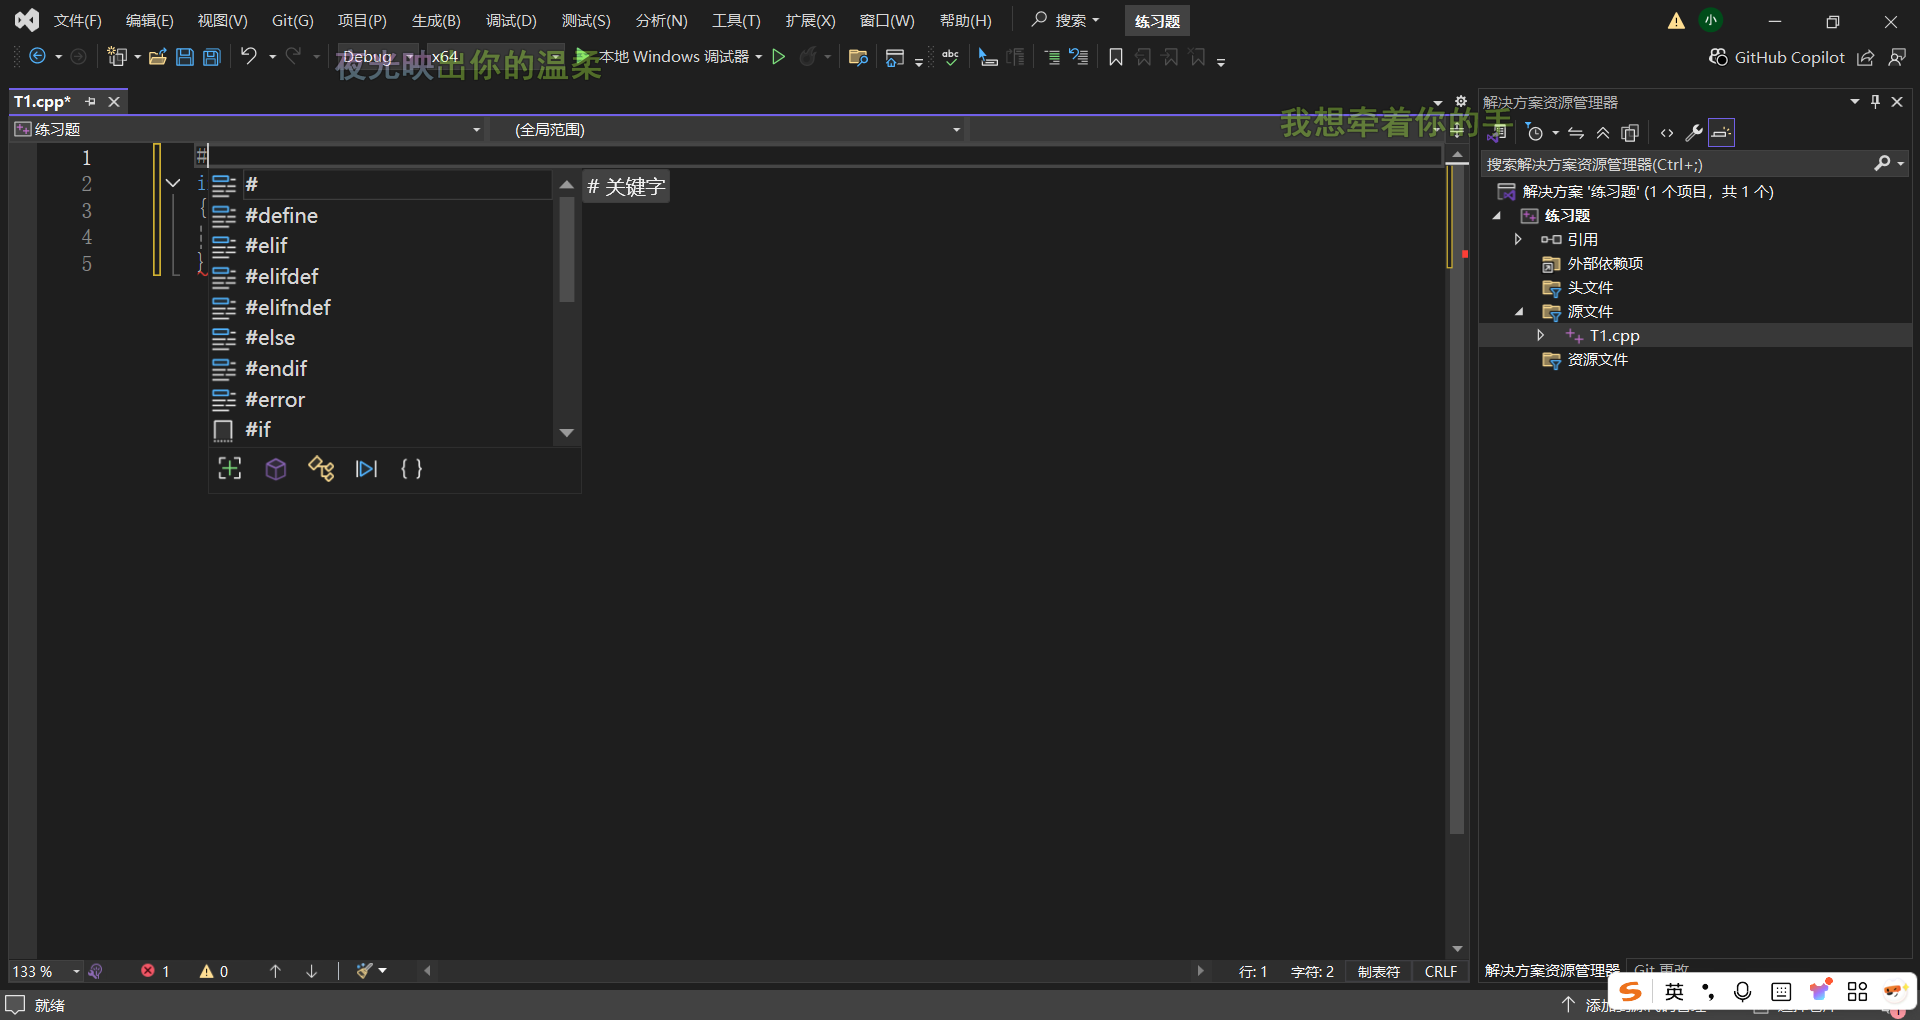Open the 文件(F) menu

point(78,21)
